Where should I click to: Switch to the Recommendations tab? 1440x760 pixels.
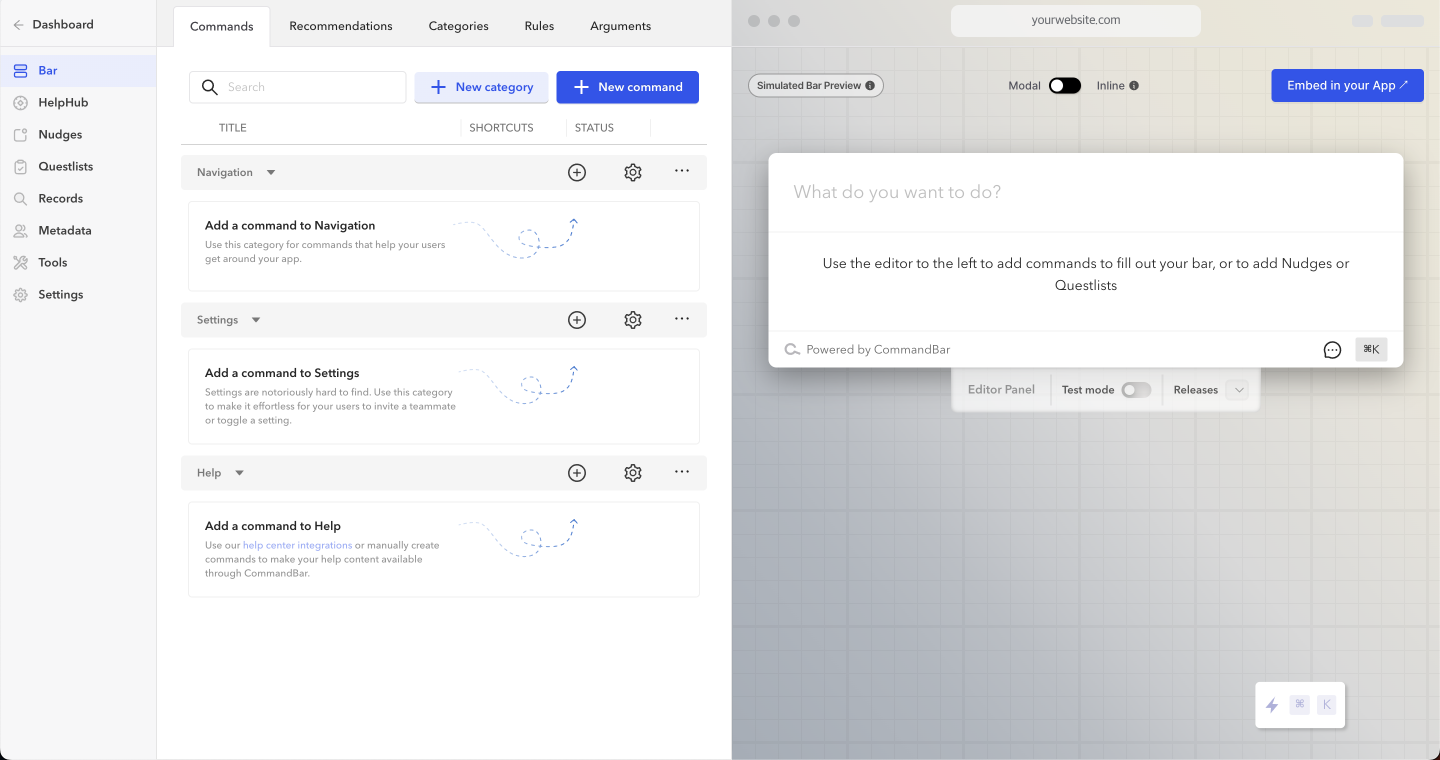pyautogui.click(x=341, y=26)
